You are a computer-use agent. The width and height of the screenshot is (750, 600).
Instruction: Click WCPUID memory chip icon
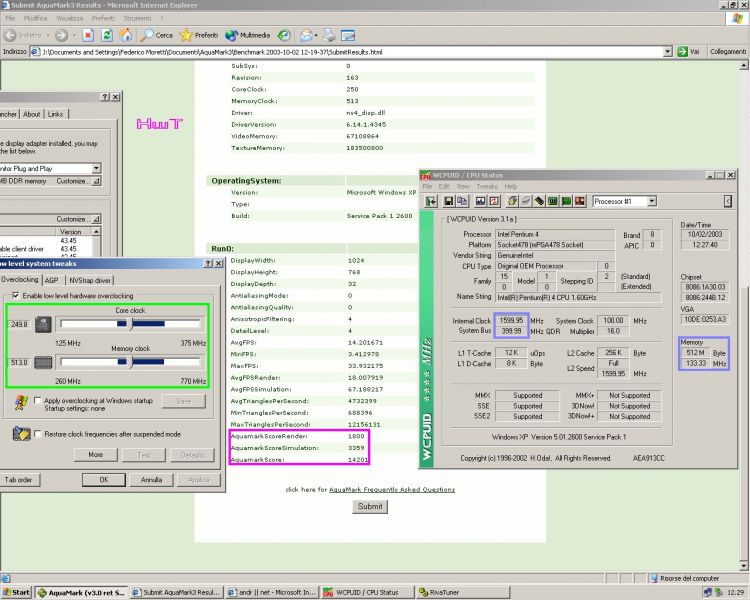(540, 201)
